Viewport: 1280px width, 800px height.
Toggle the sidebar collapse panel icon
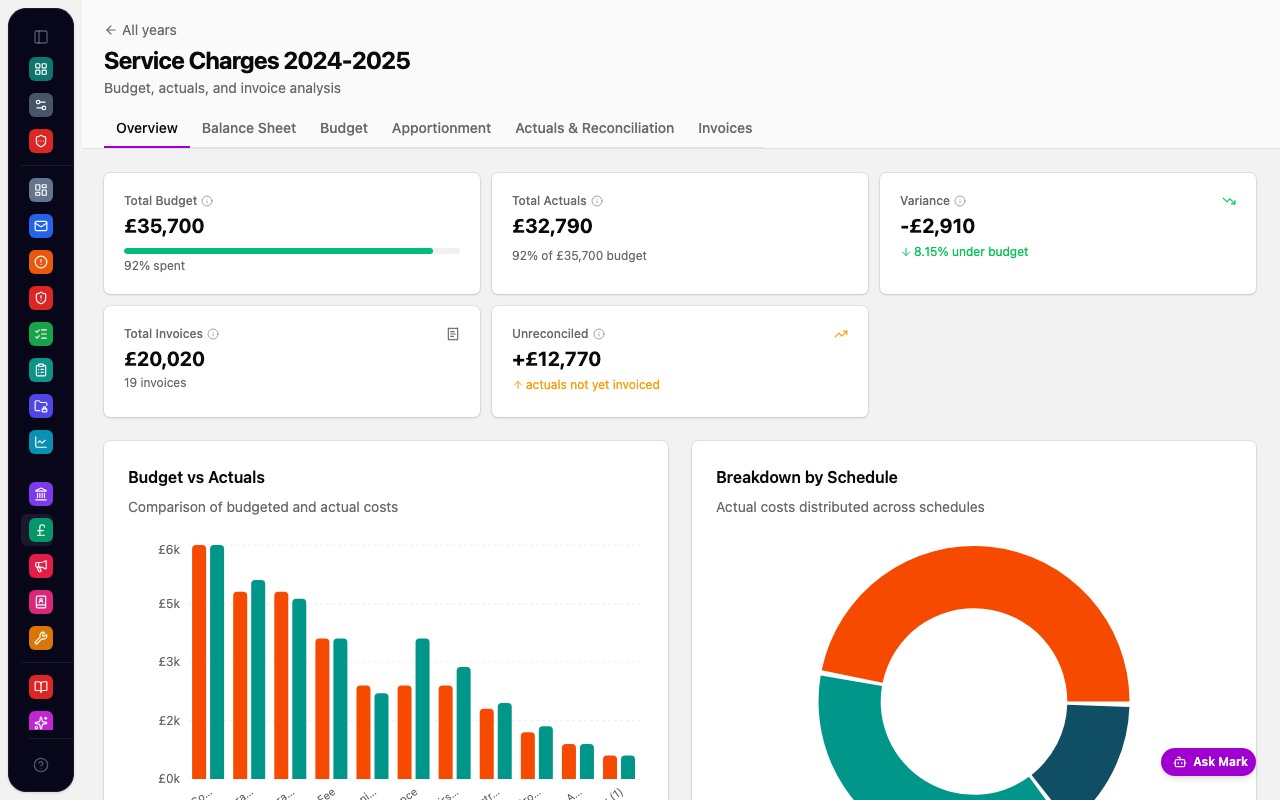pyautogui.click(x=41, y=37)
